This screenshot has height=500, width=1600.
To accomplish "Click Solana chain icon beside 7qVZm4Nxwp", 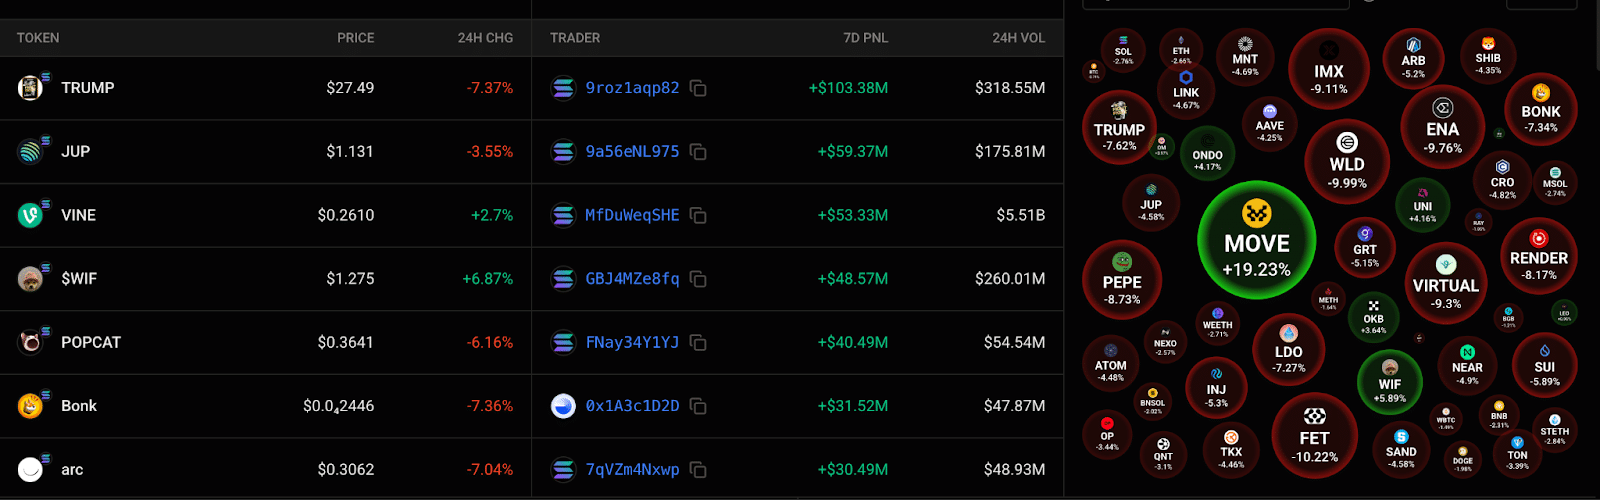I will coord(563,469).
